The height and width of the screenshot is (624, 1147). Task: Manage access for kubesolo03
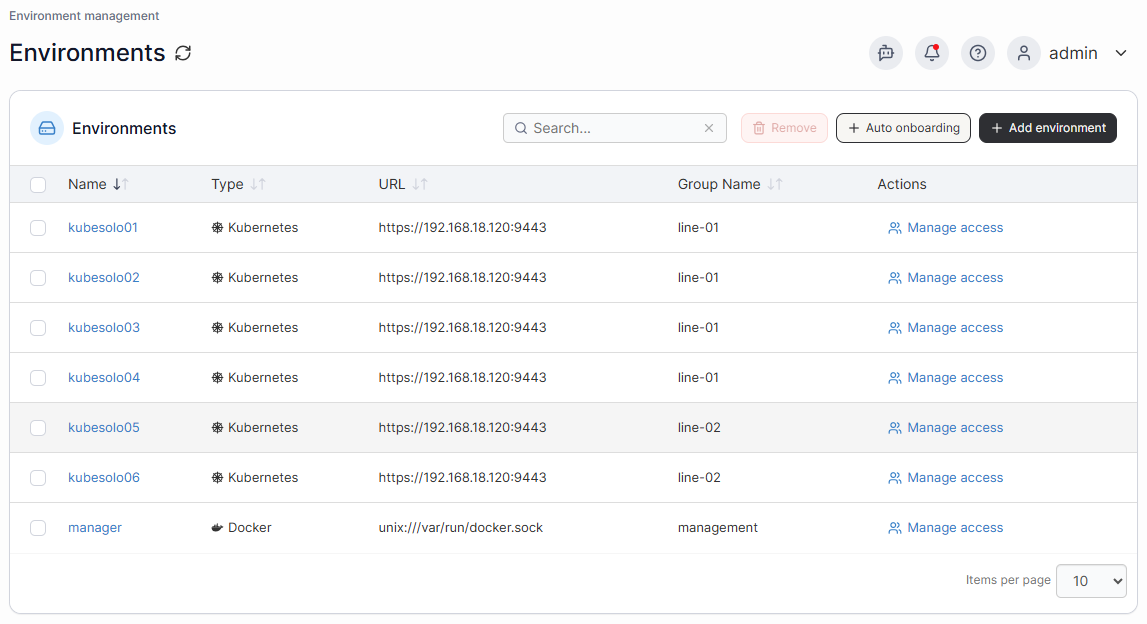coord(945,328)
